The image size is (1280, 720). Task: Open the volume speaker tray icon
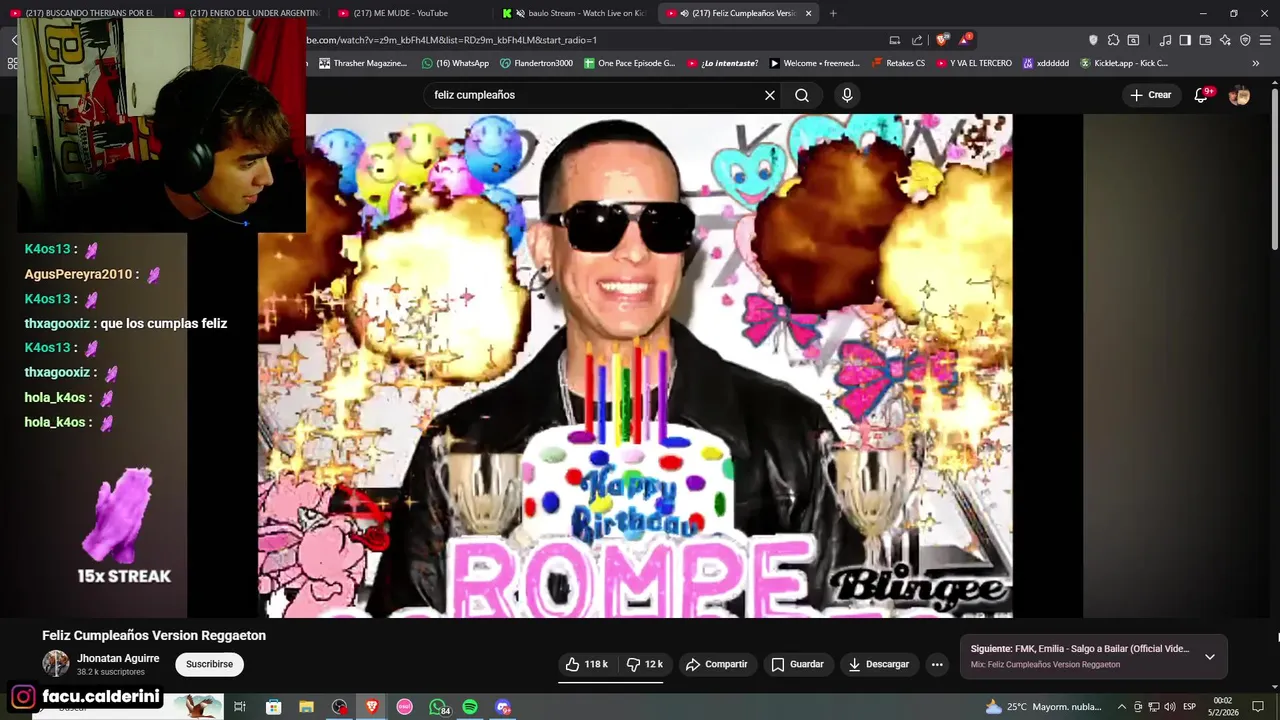tap(1169, 707)
